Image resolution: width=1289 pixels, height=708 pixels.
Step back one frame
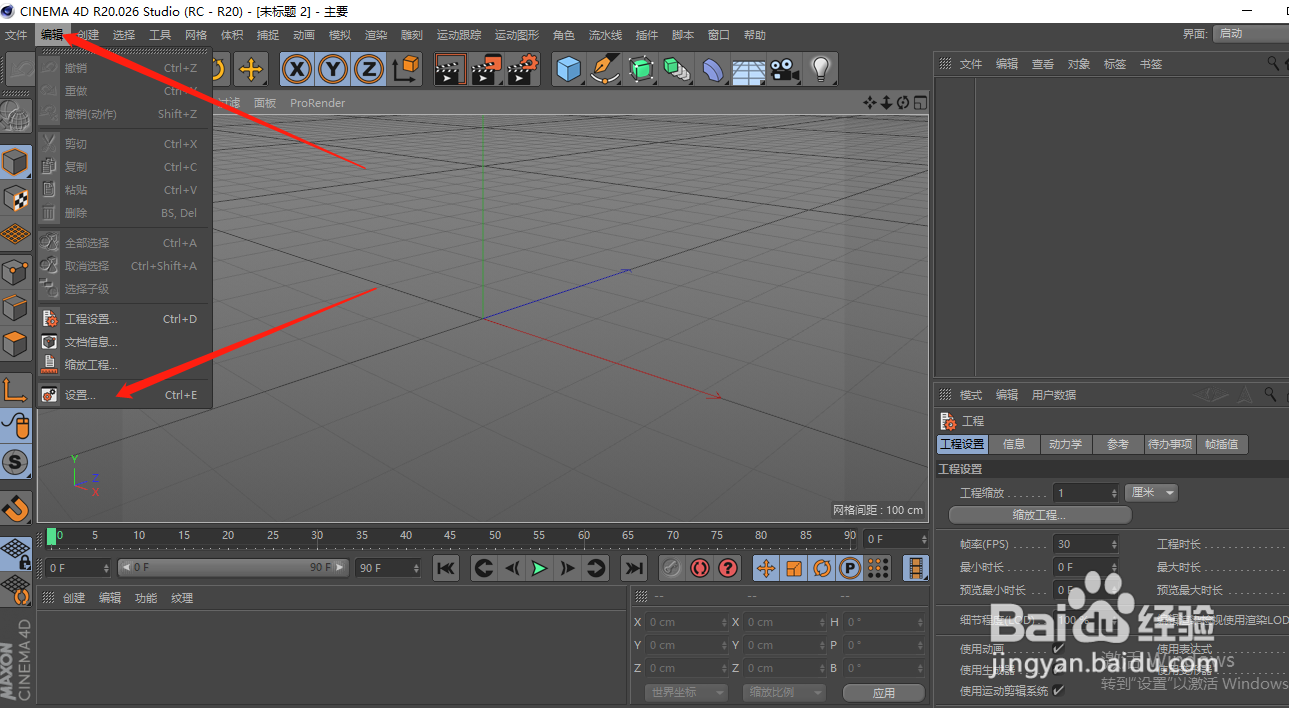512,568
